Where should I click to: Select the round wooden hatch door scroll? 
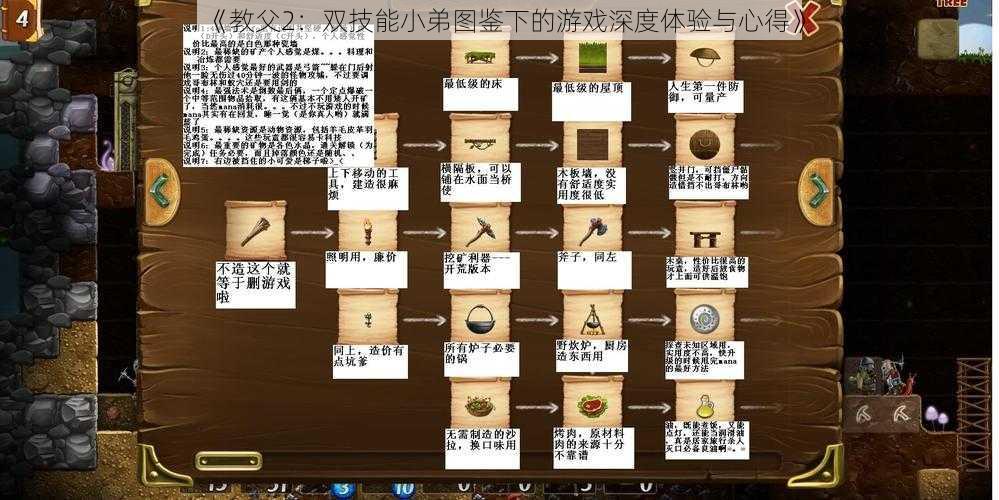click(x=705, y=141)
